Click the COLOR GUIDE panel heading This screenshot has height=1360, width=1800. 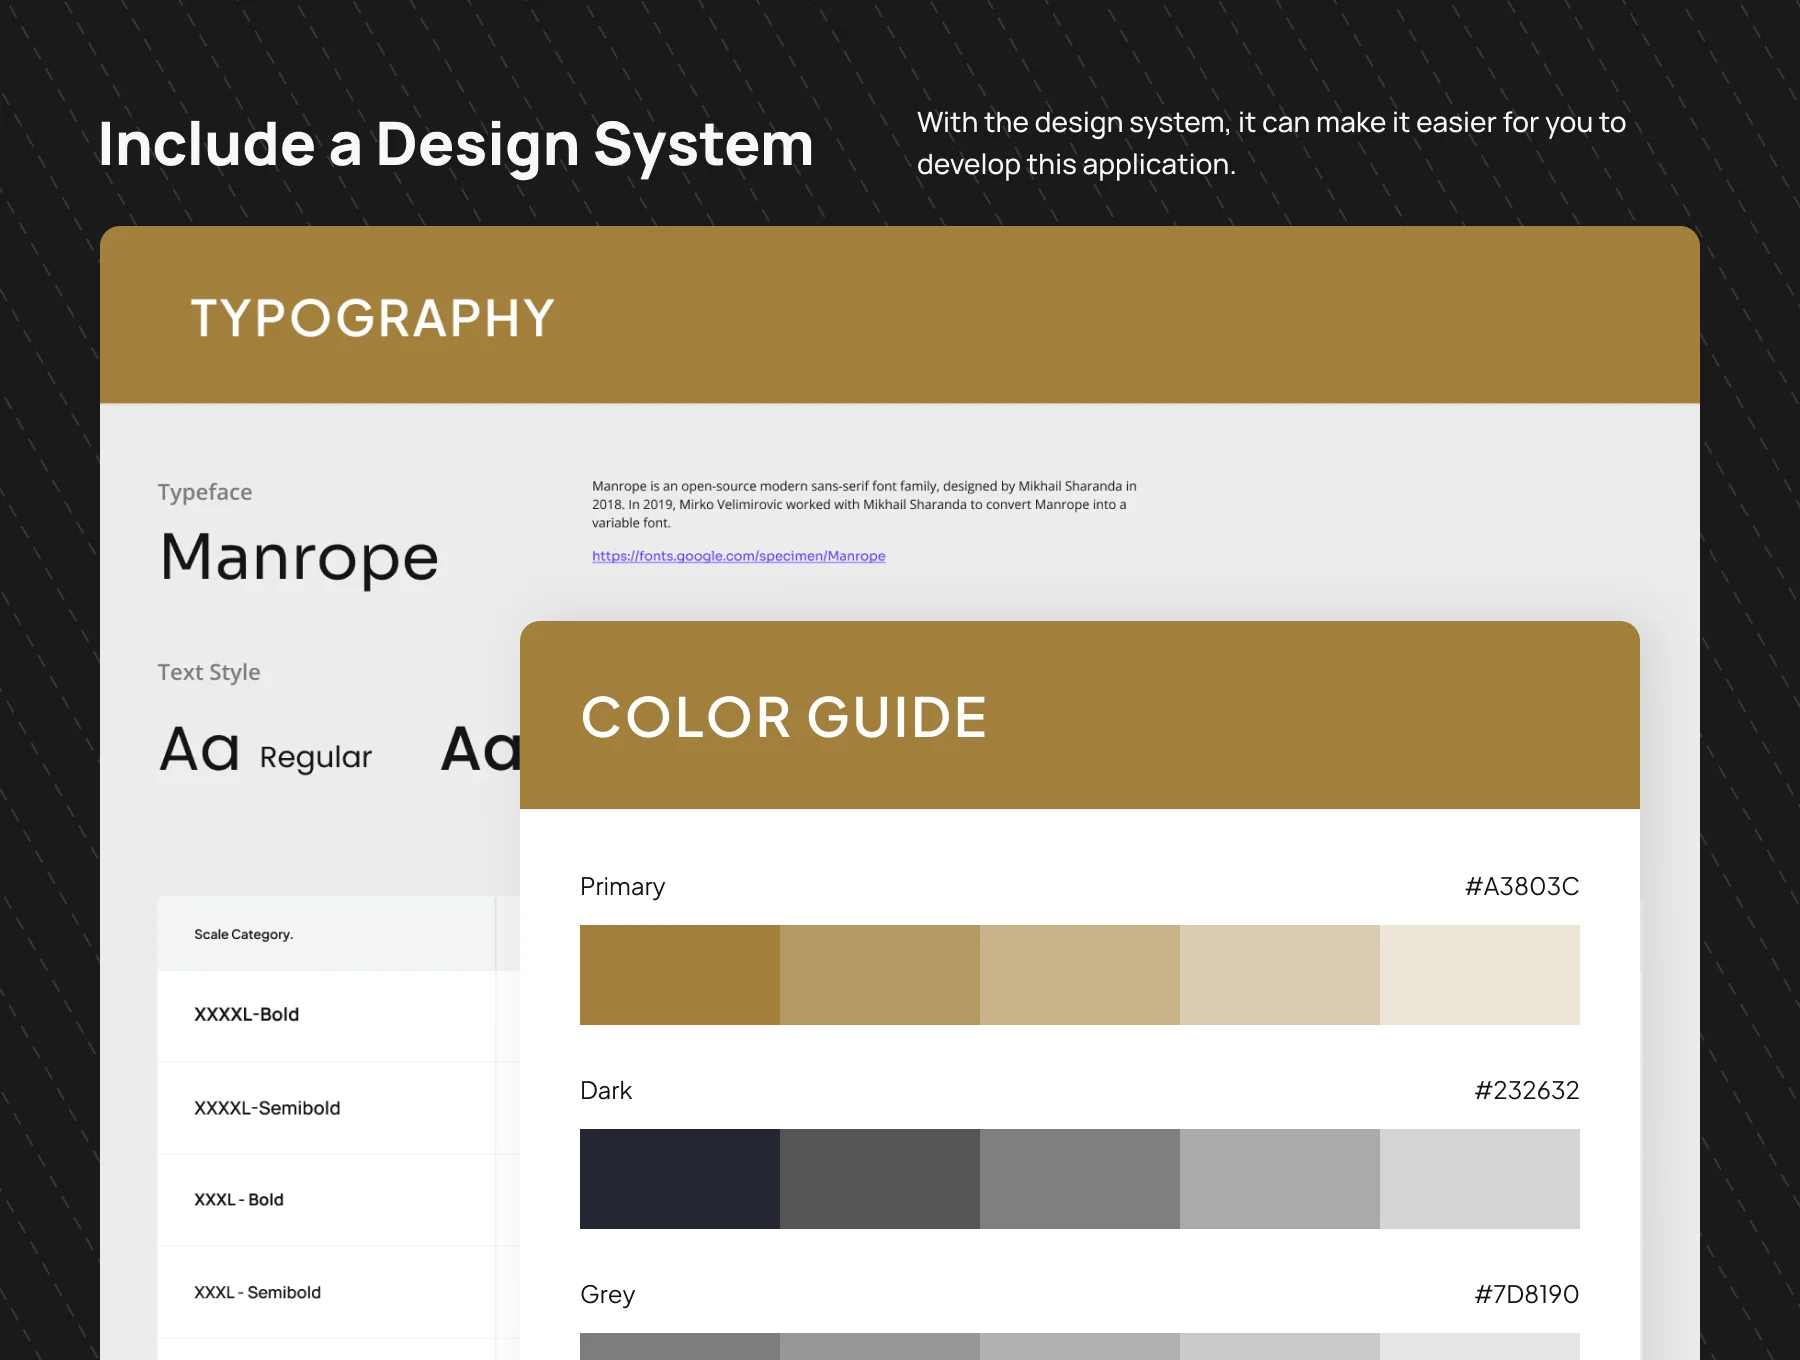pos(784,717)
